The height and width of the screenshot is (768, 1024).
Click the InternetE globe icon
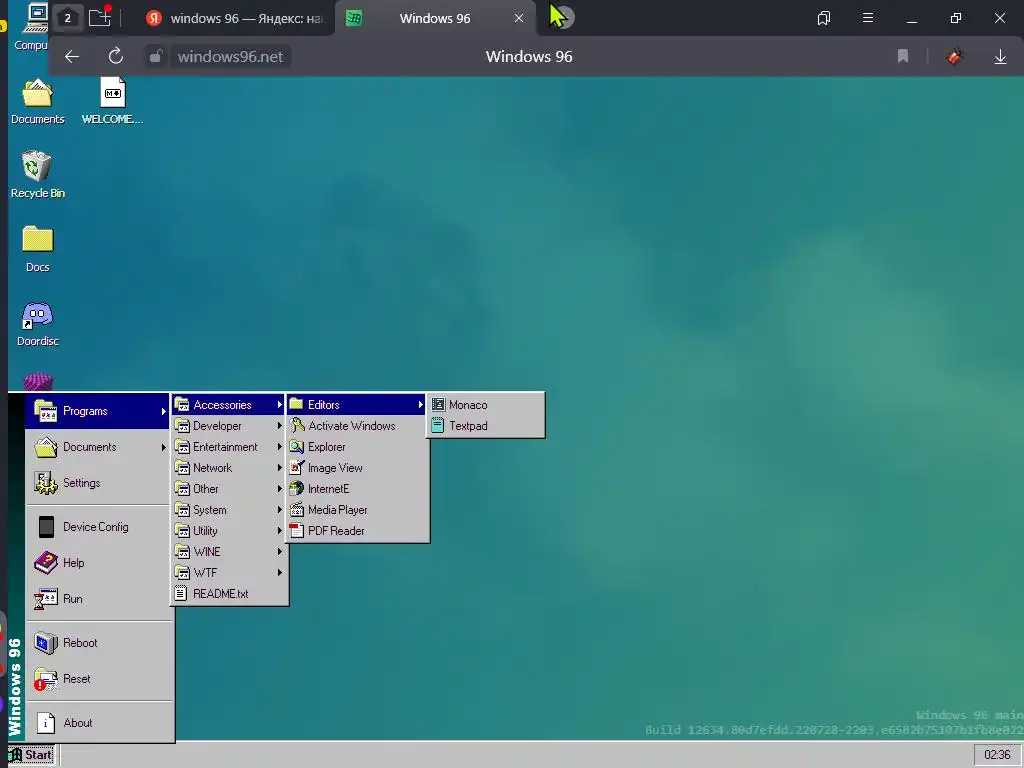[297, 488]
